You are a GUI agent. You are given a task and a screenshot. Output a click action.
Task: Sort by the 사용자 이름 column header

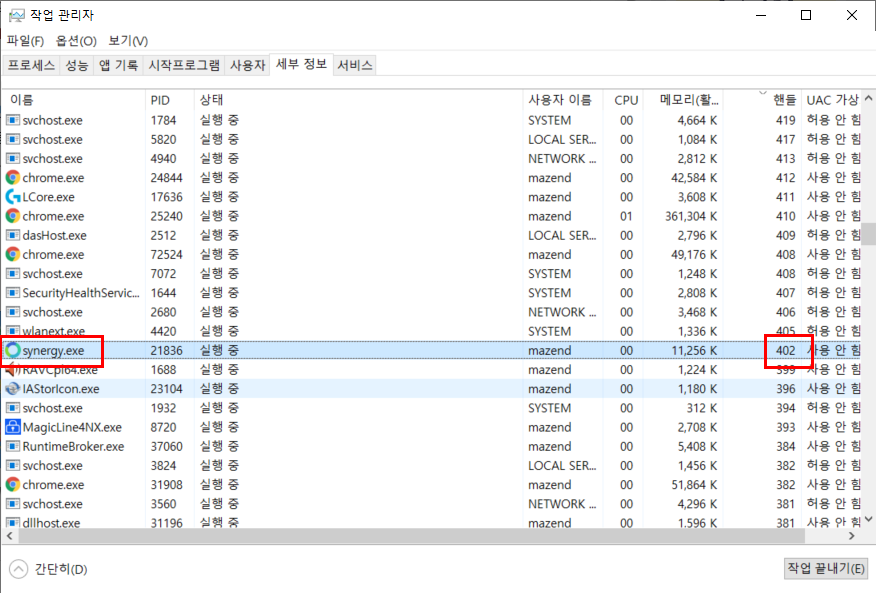point(563,100)
